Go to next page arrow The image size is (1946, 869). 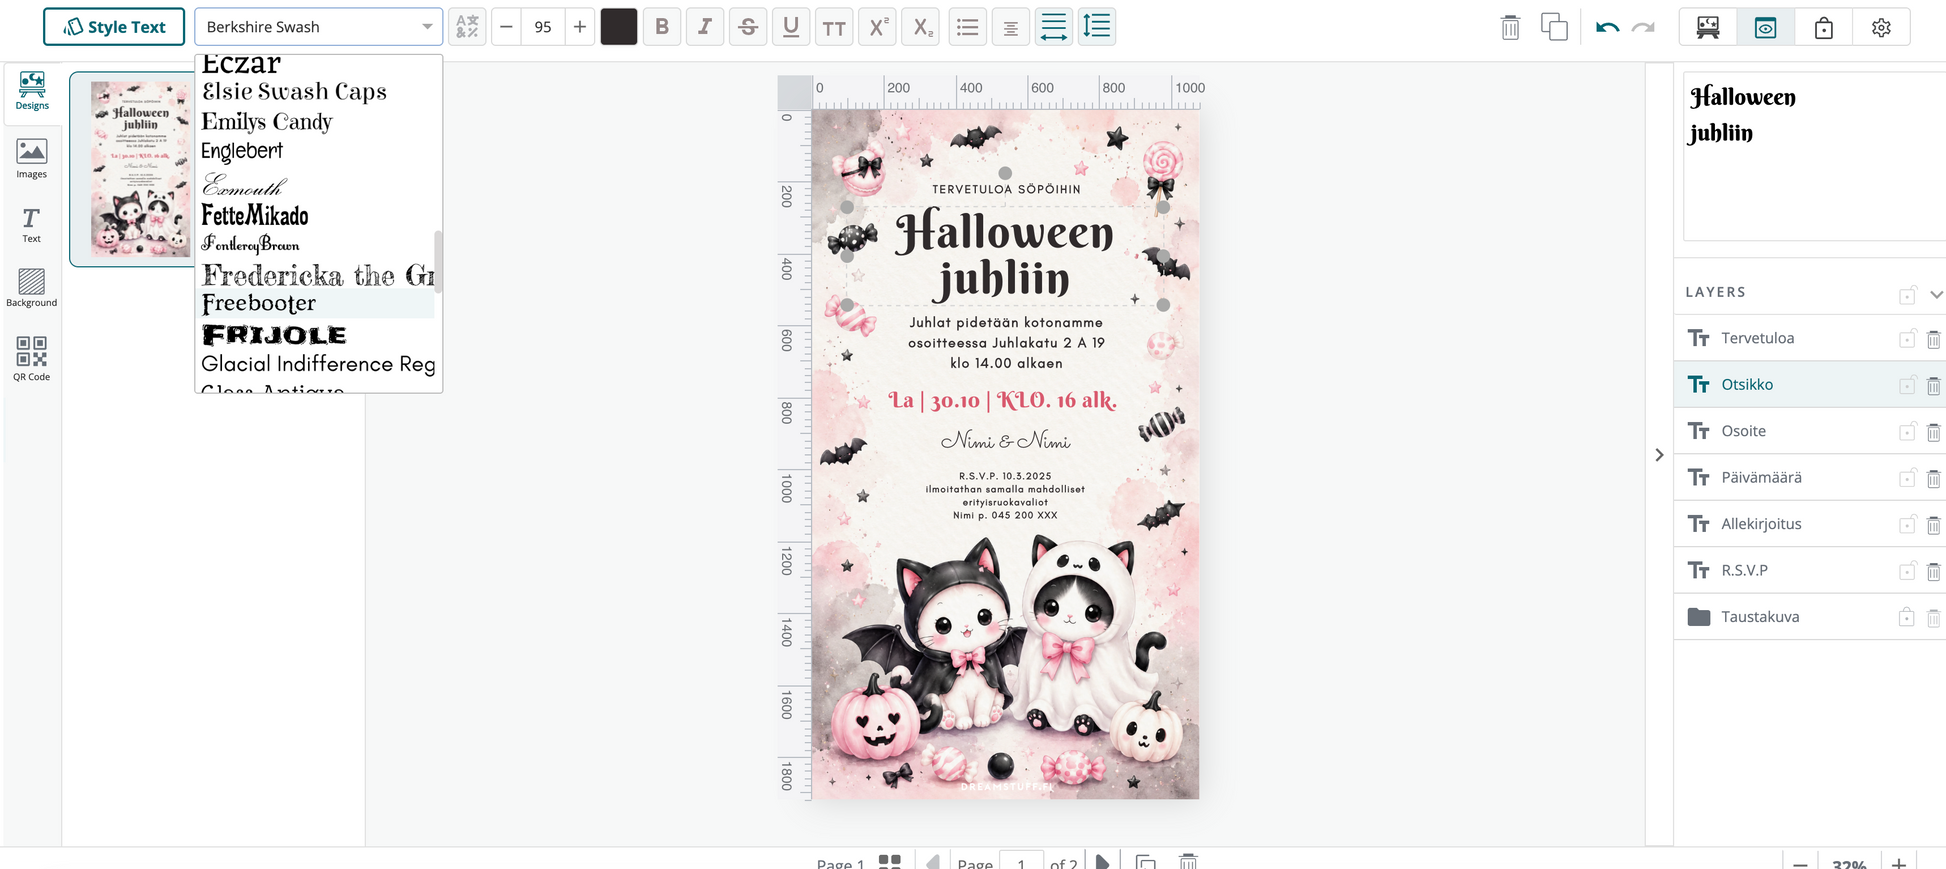coord(1101,862)
